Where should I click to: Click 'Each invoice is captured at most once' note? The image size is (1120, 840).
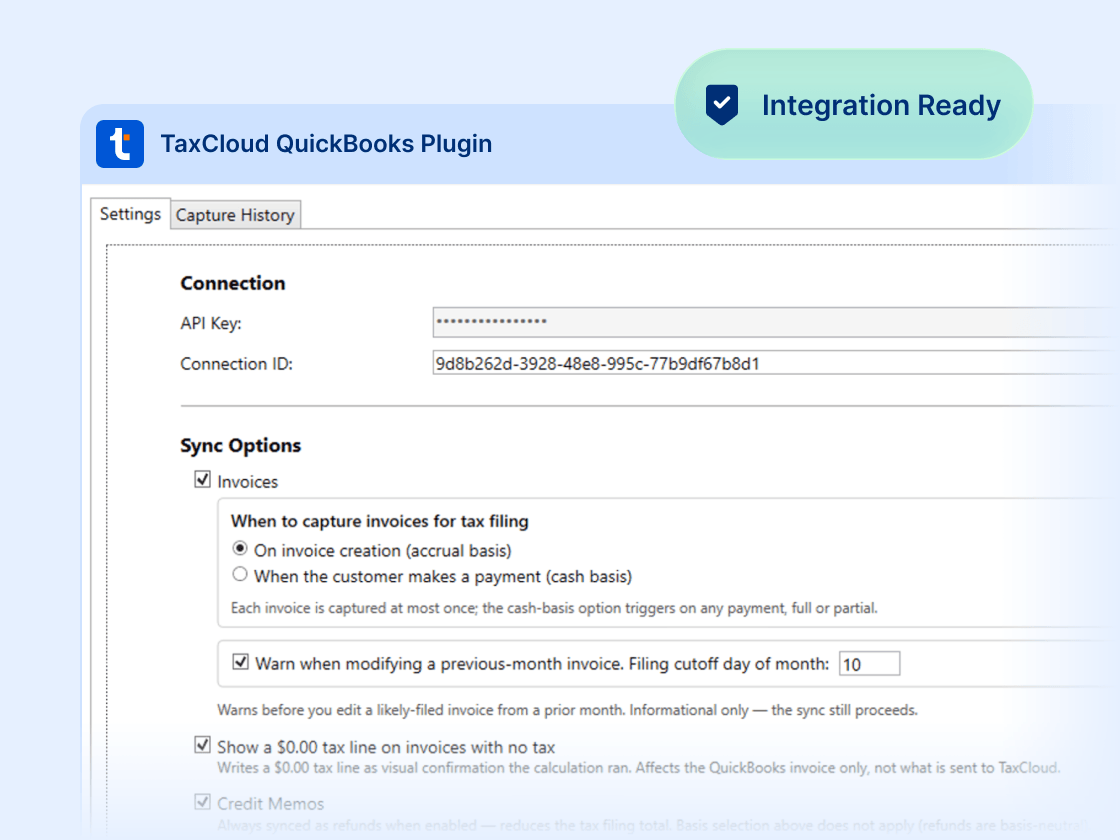pyautogui.click(x=554, y=608)
